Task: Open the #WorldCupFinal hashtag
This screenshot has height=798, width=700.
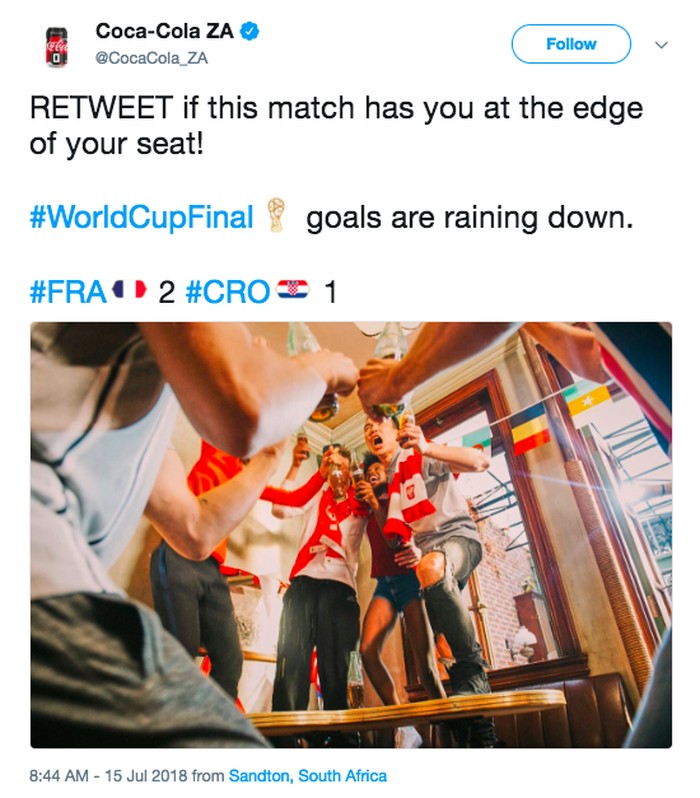Action: [x=143, y=218]
